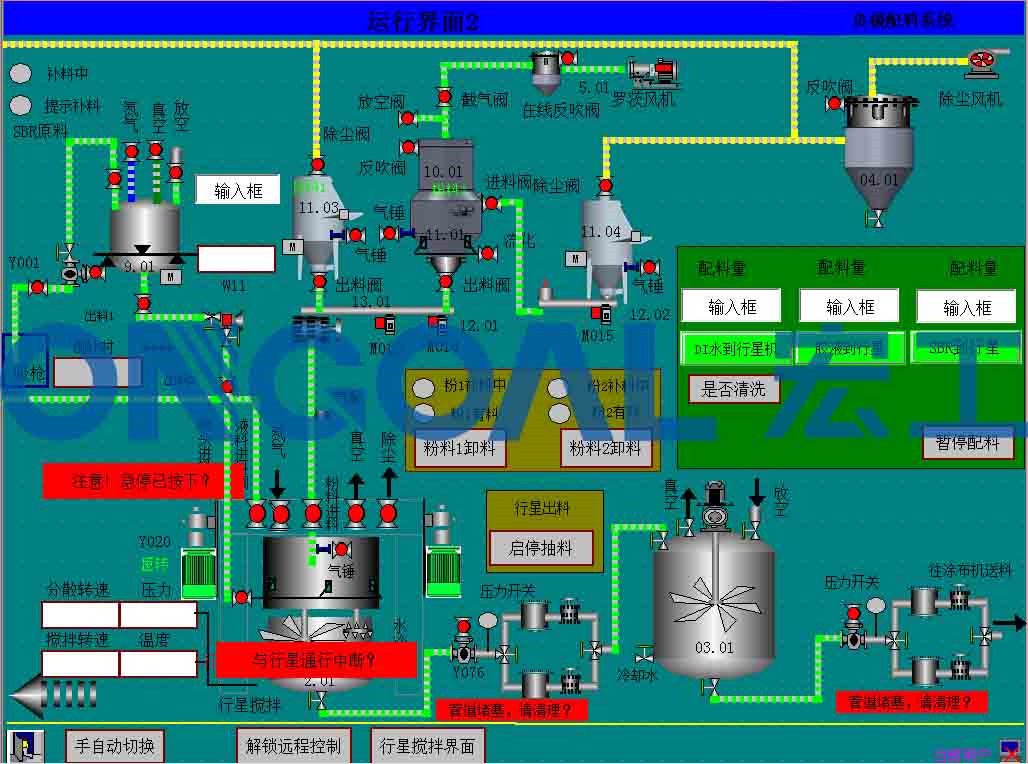1028x764 pixels.
Task: Click the 手自动切换 mode button
Action: pos(114,746)
